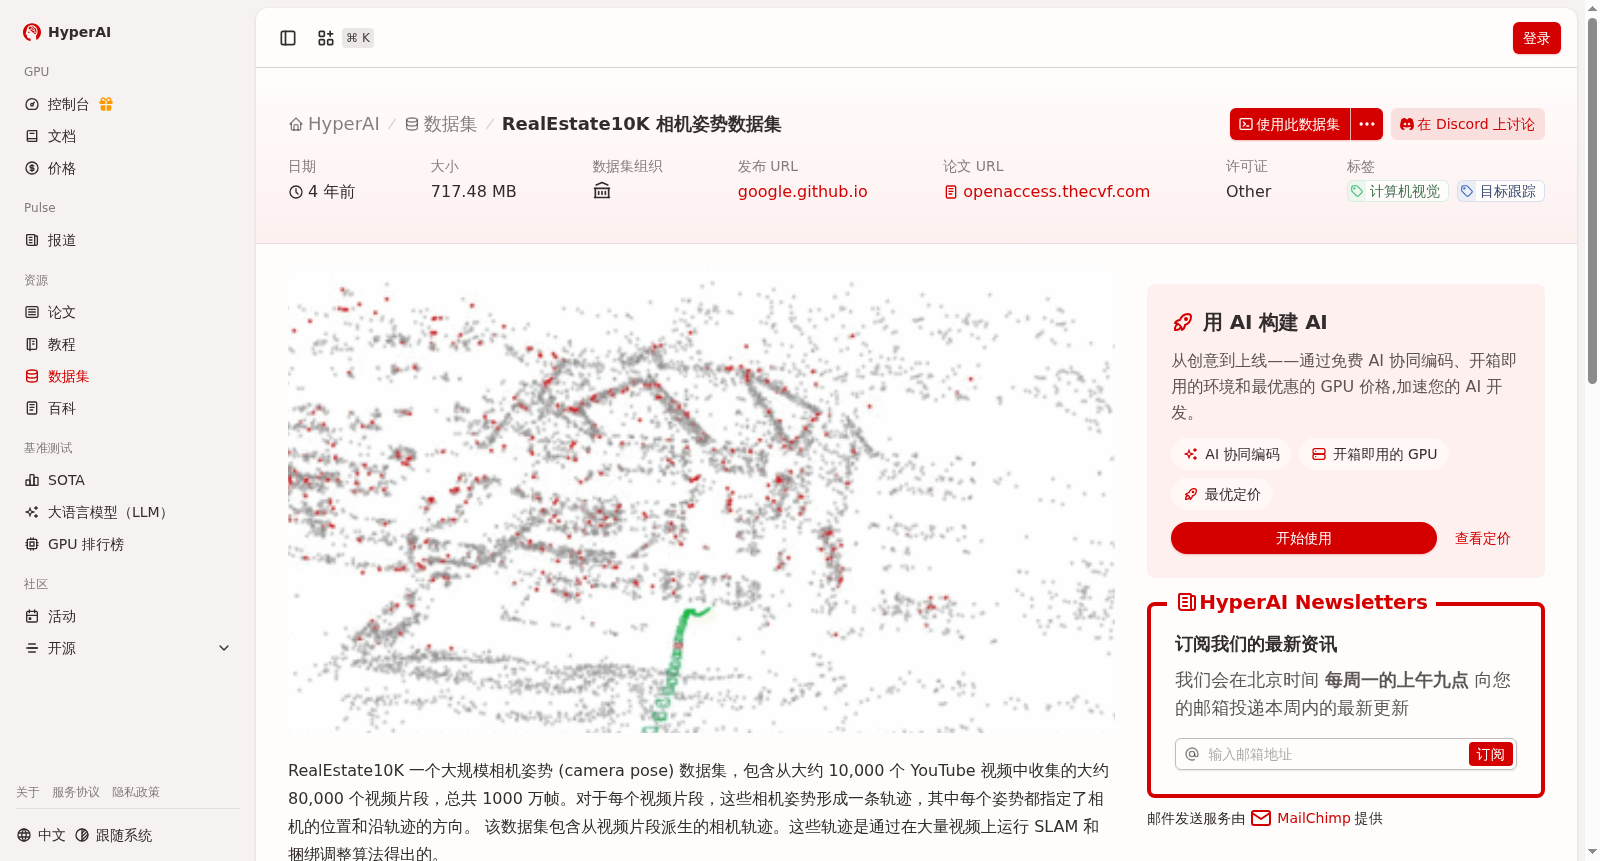
Task: Expand the 开源 chevron in sidebar
Action: pos(224,648)
